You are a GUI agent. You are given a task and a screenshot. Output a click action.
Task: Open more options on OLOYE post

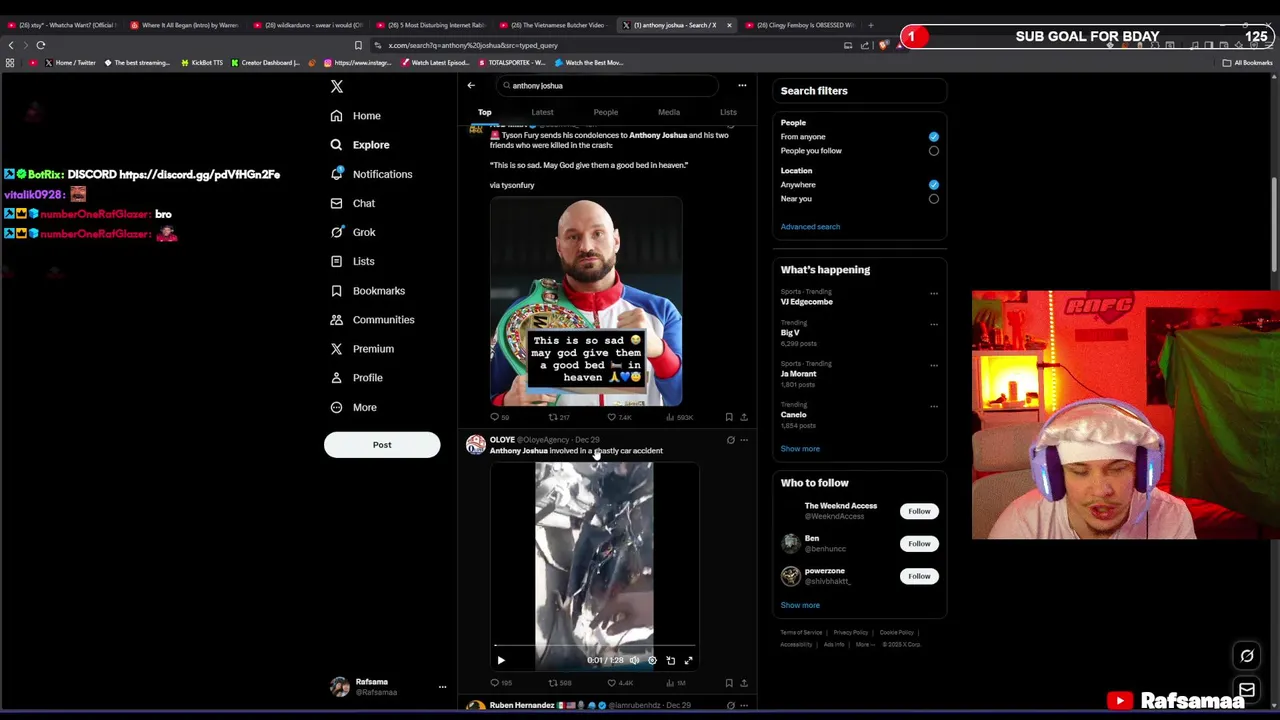pos(744,440)
